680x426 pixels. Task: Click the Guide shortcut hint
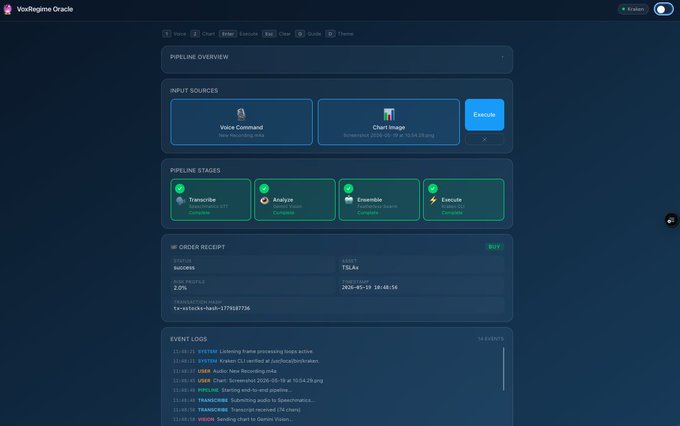pyautogui.click(x=308, y=34)
